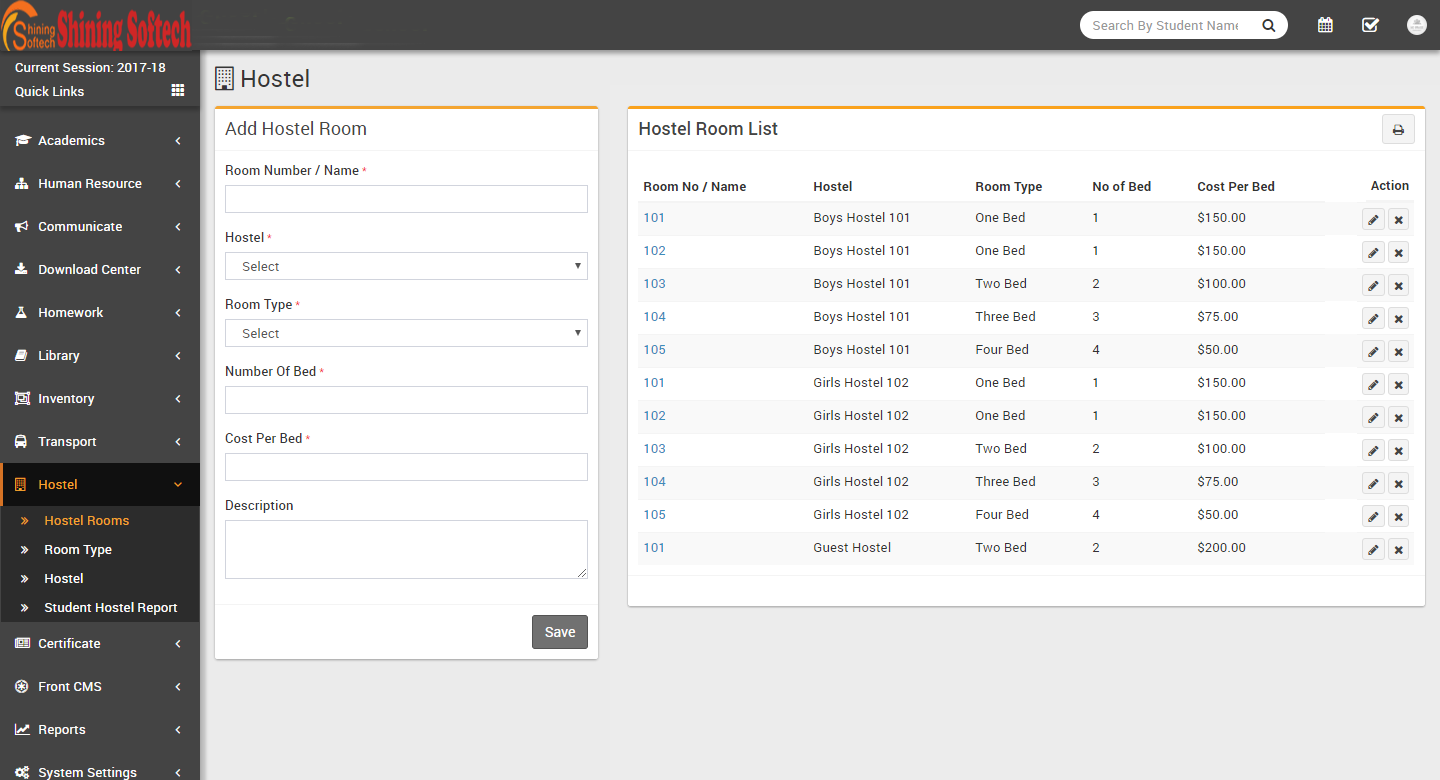Go to Hostel Rooms submenu

click(x=86, y=520)
